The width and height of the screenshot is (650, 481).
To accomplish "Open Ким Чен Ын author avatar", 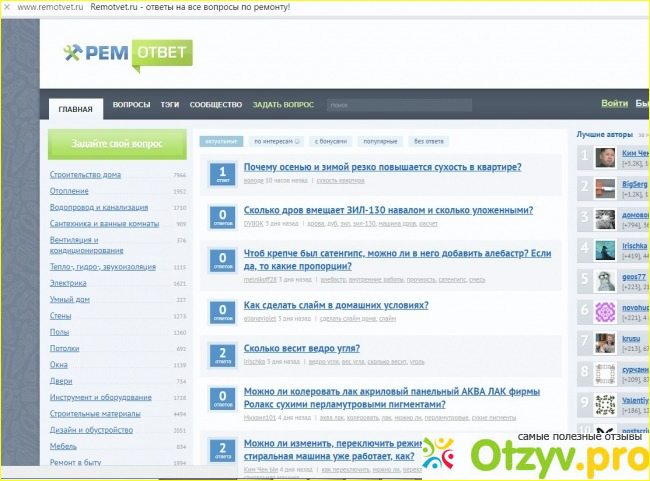I will 605,158.
